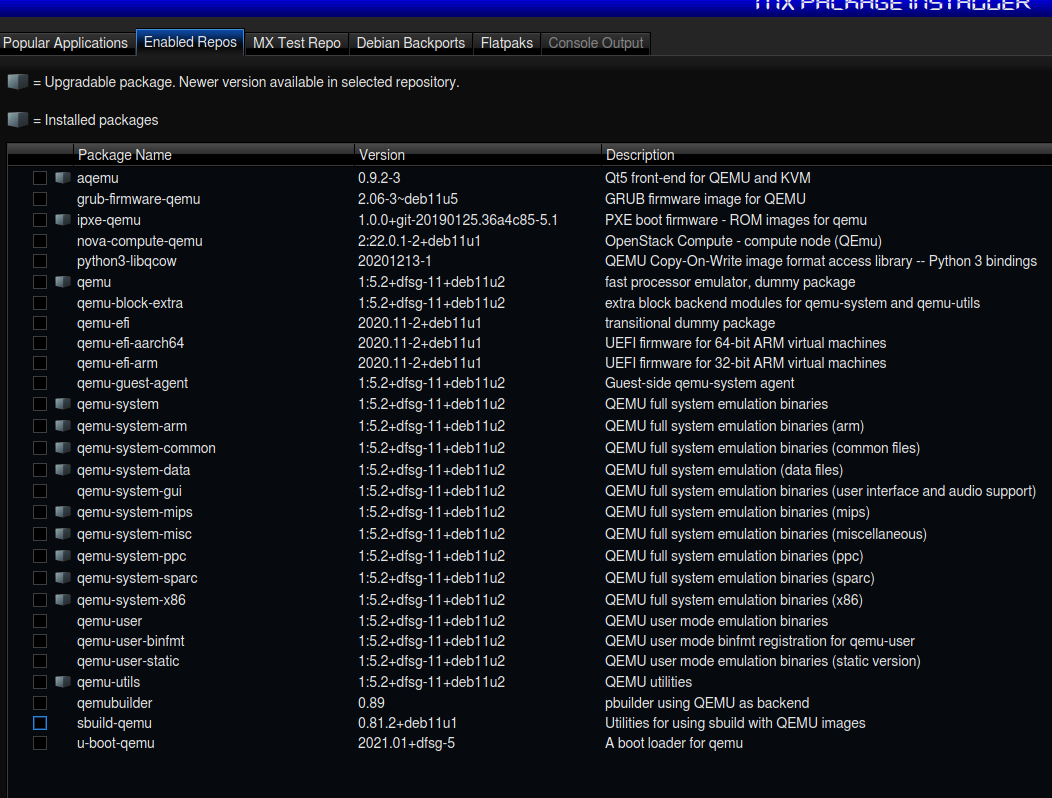1052x798 pixels.
Task: Sort by the Description column header
Action: click(x=827, y=155)
